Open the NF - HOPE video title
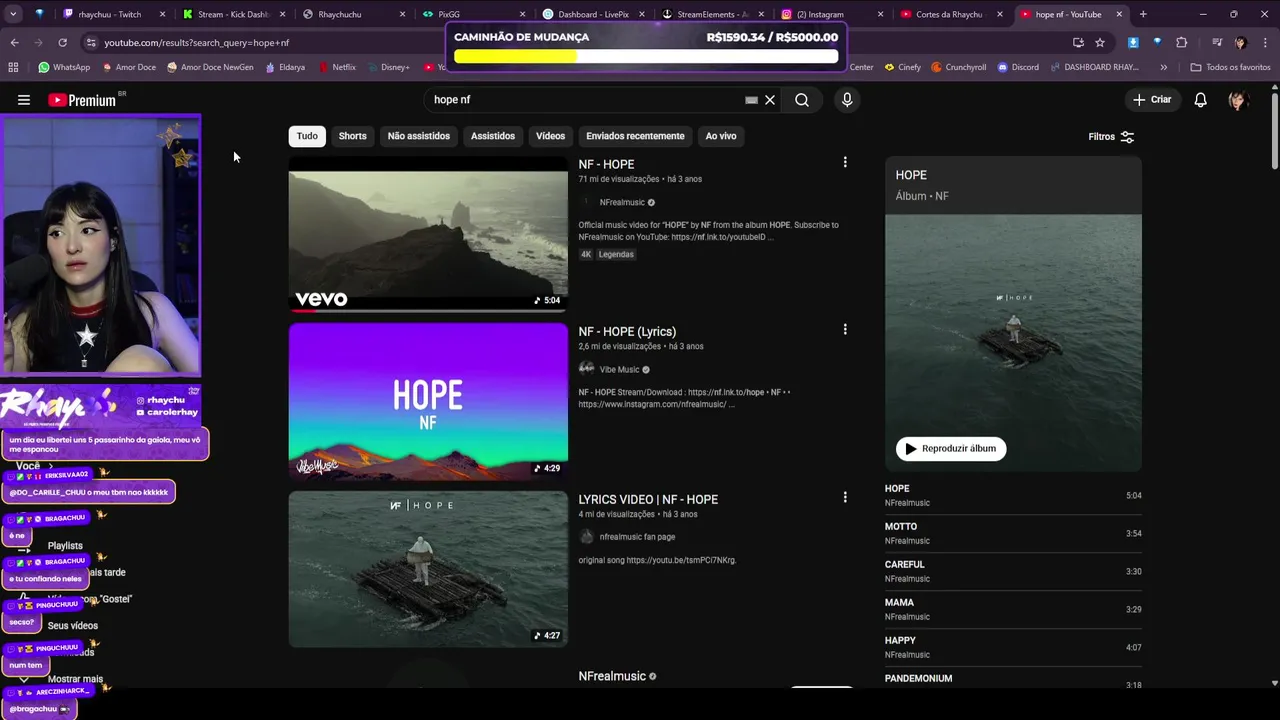This screenshot has height=720, width=1280. click(606, 164)
